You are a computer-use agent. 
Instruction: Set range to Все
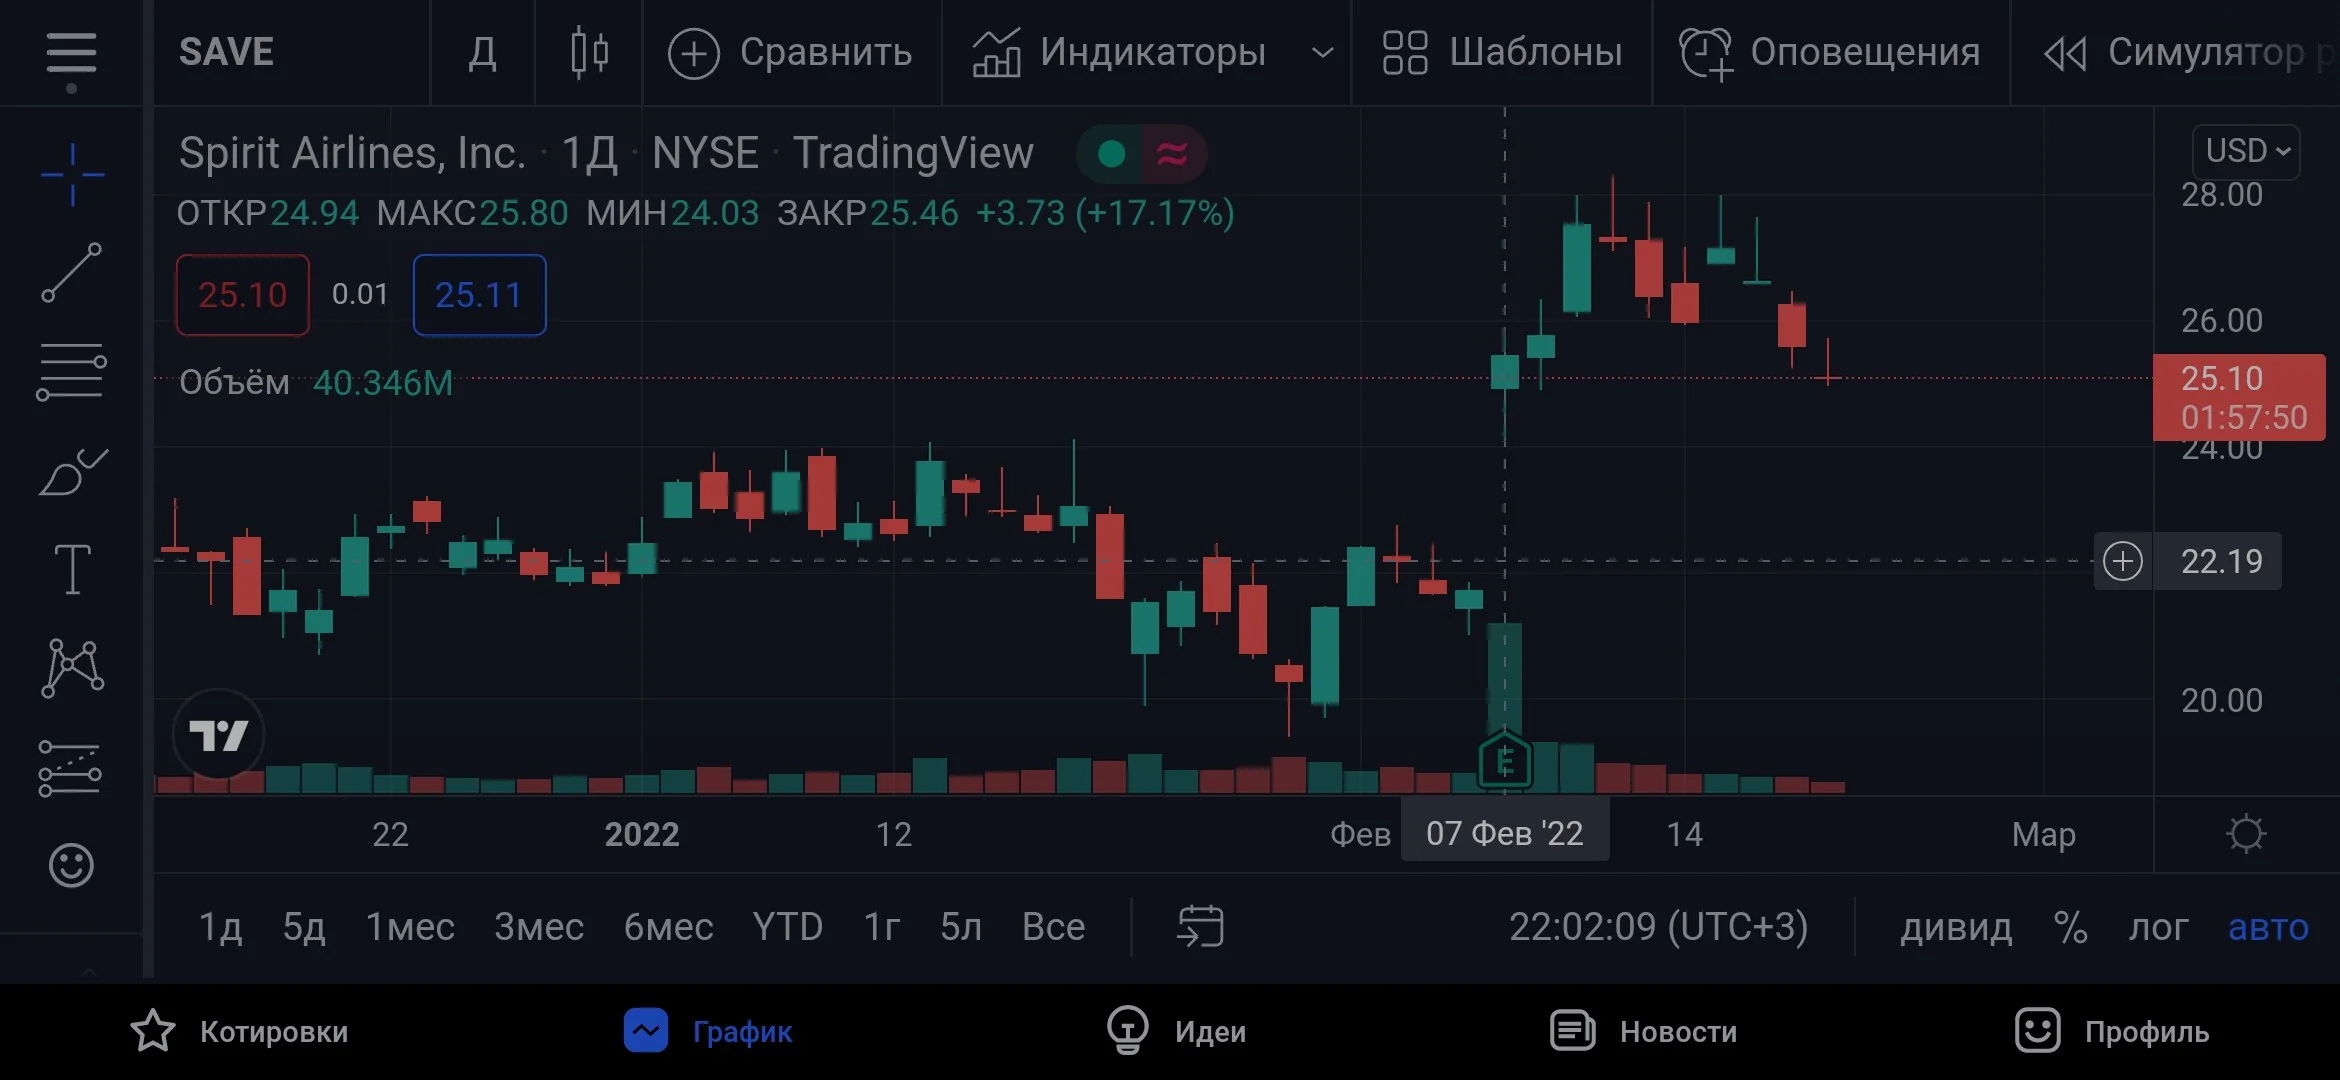1053,927
